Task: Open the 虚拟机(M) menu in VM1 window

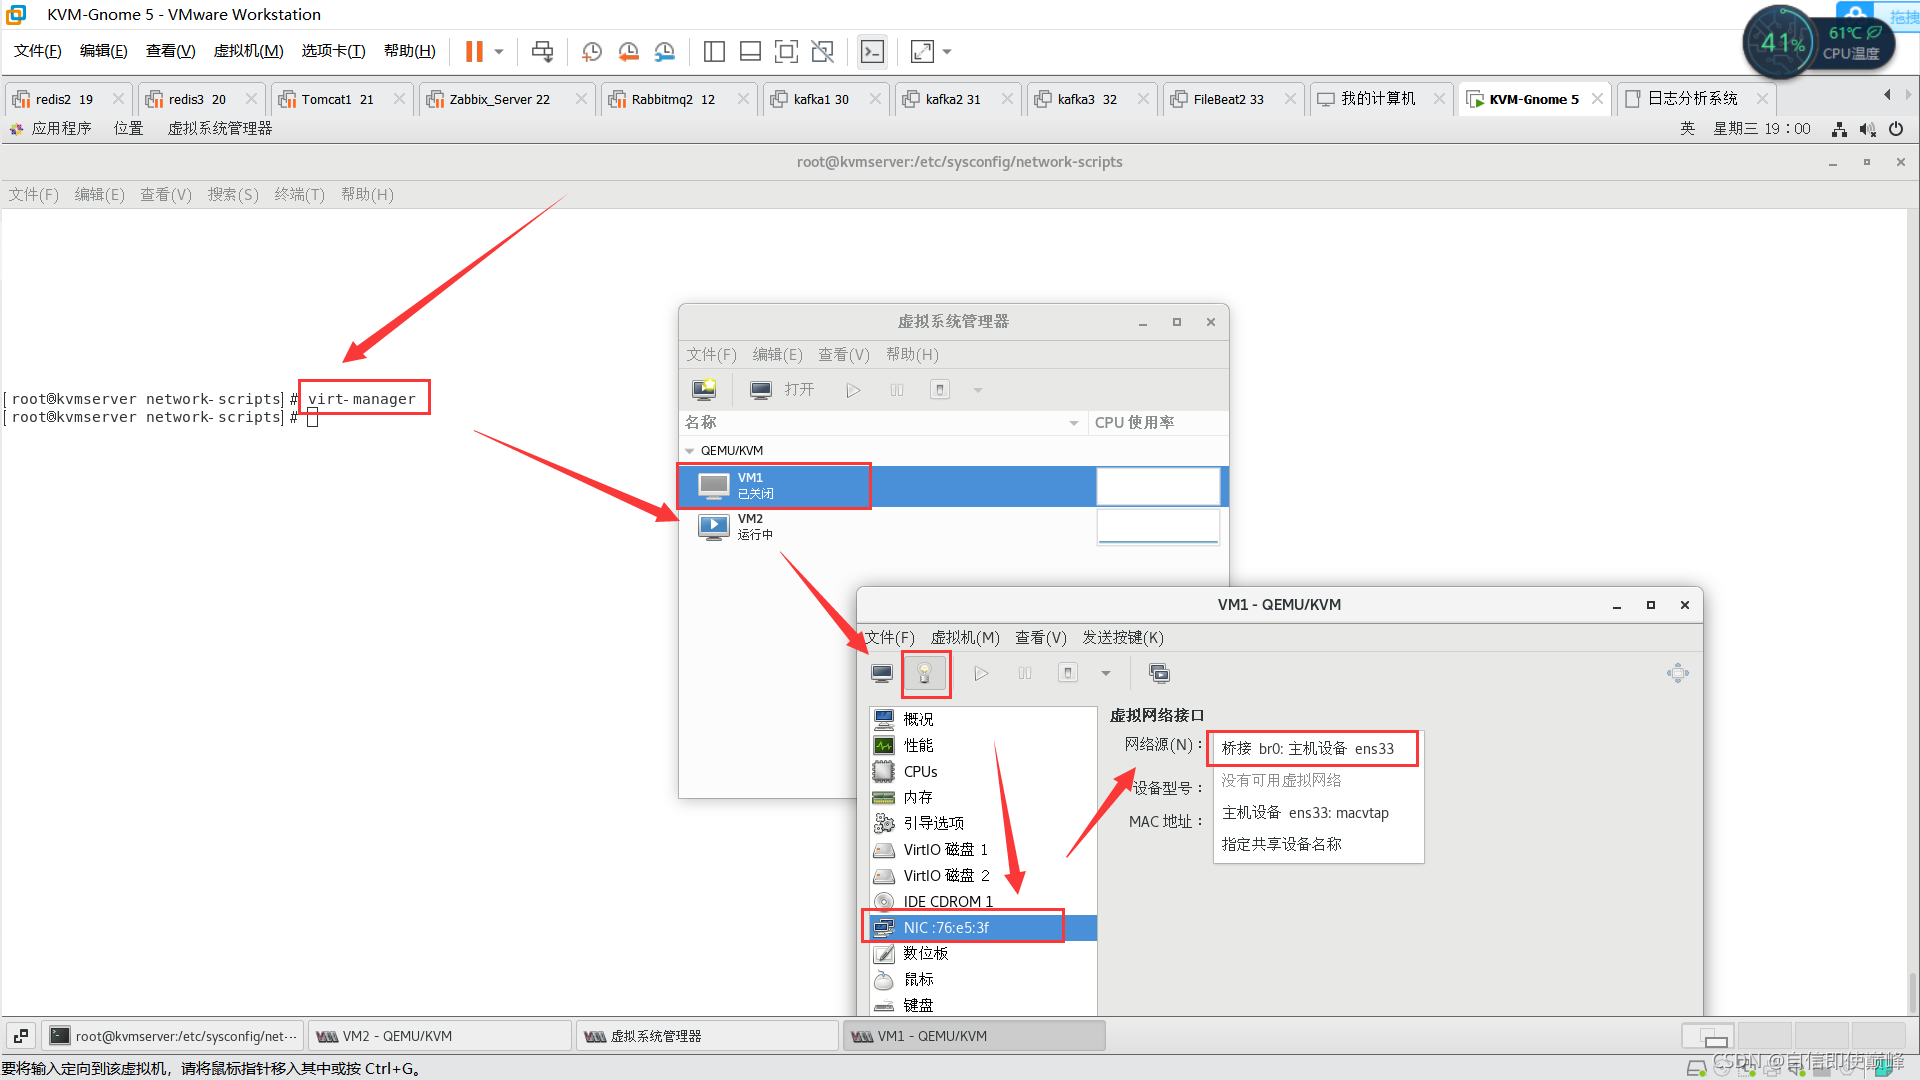Action: click(964, 638)
